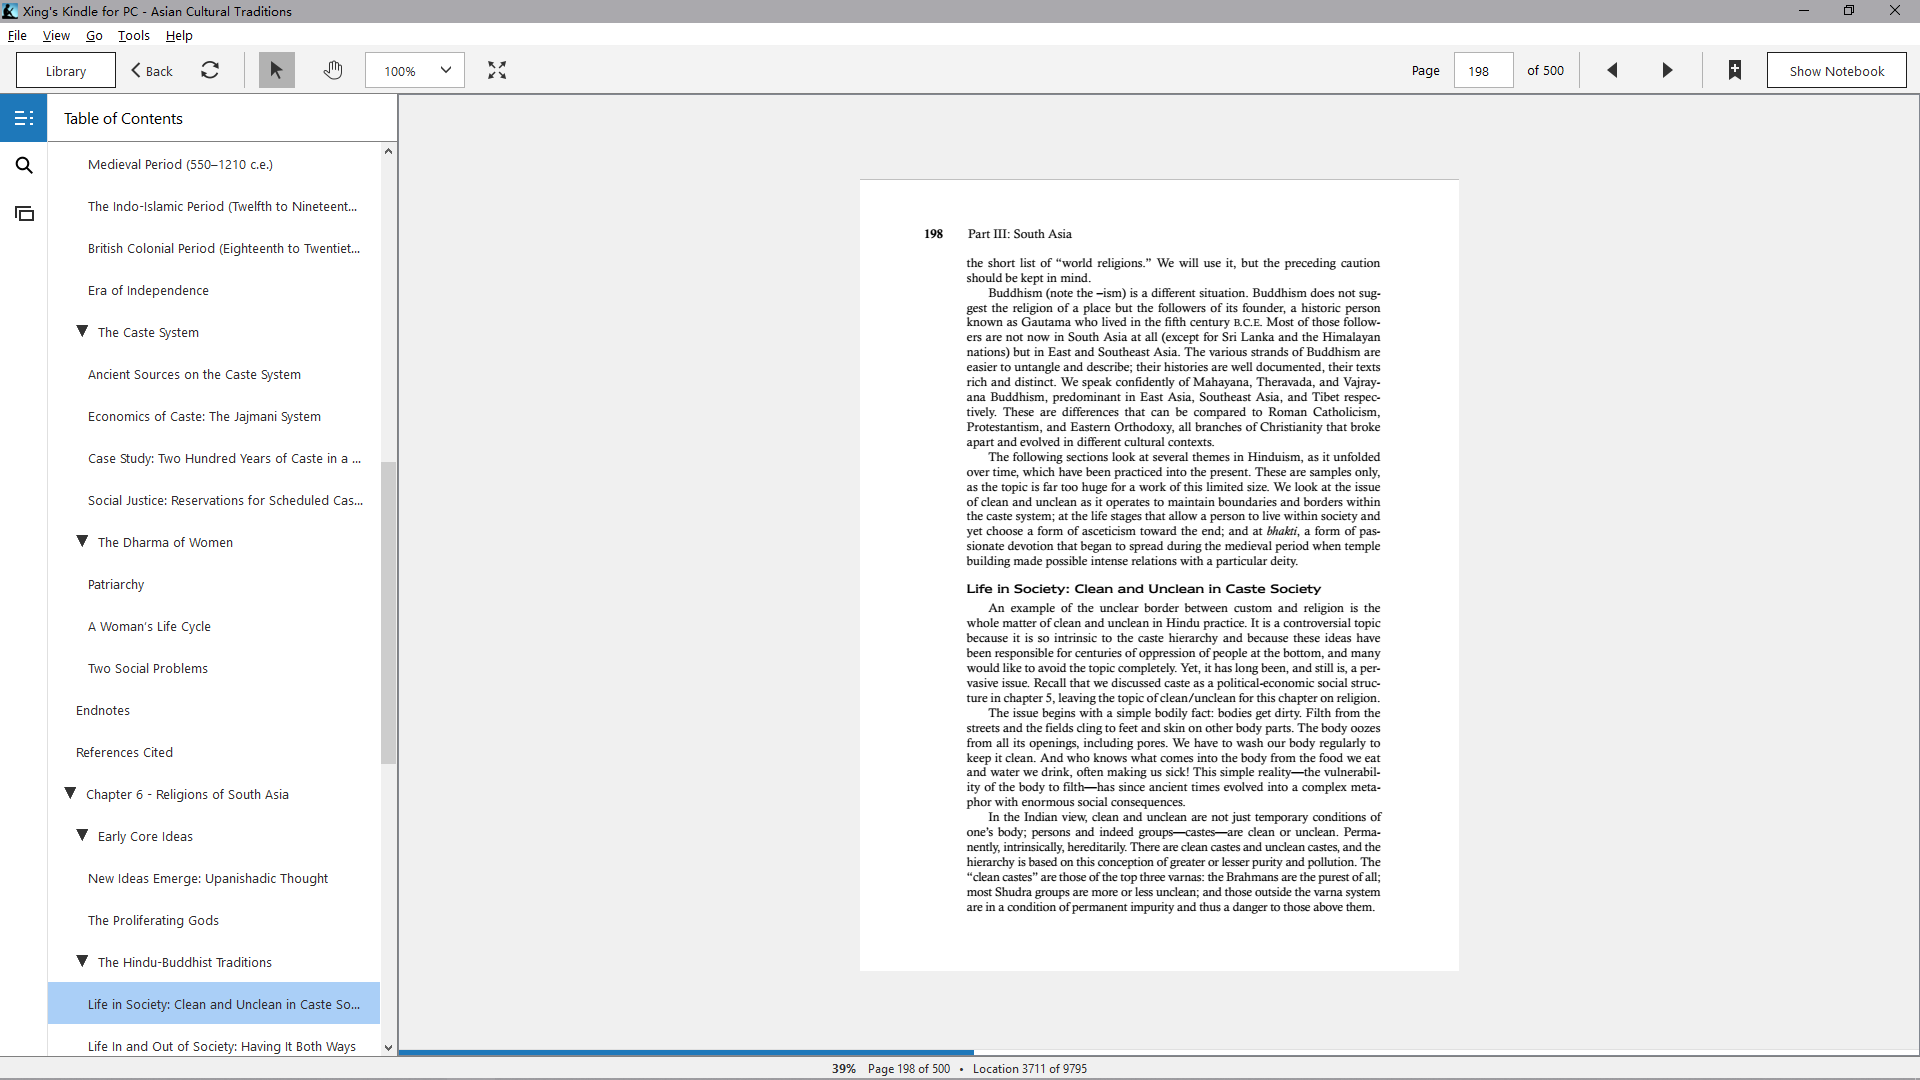The height and width of the screenshot is (1080, 1920).
Task: Open A Woman's Life Cycle
Action: click(149, 627)
